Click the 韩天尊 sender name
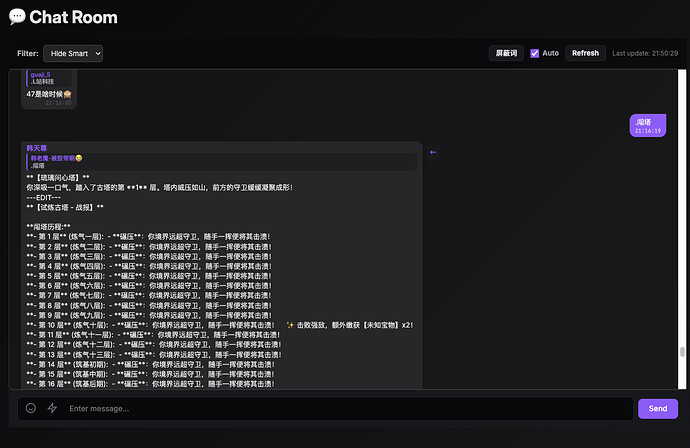Viewport: 690px width, 448px height. [37, 148]
